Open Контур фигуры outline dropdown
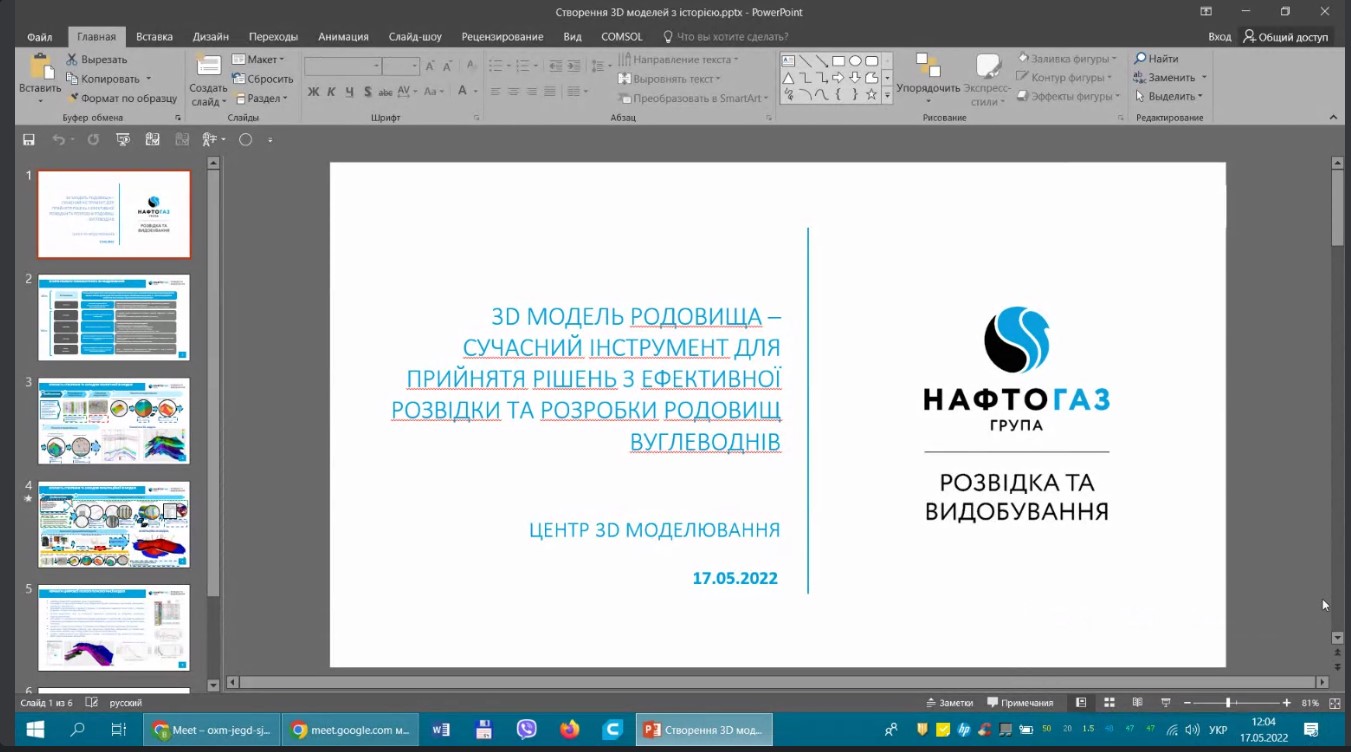Image resolution: width=1351 pixels, height=752 pixels. [1064, 77]
